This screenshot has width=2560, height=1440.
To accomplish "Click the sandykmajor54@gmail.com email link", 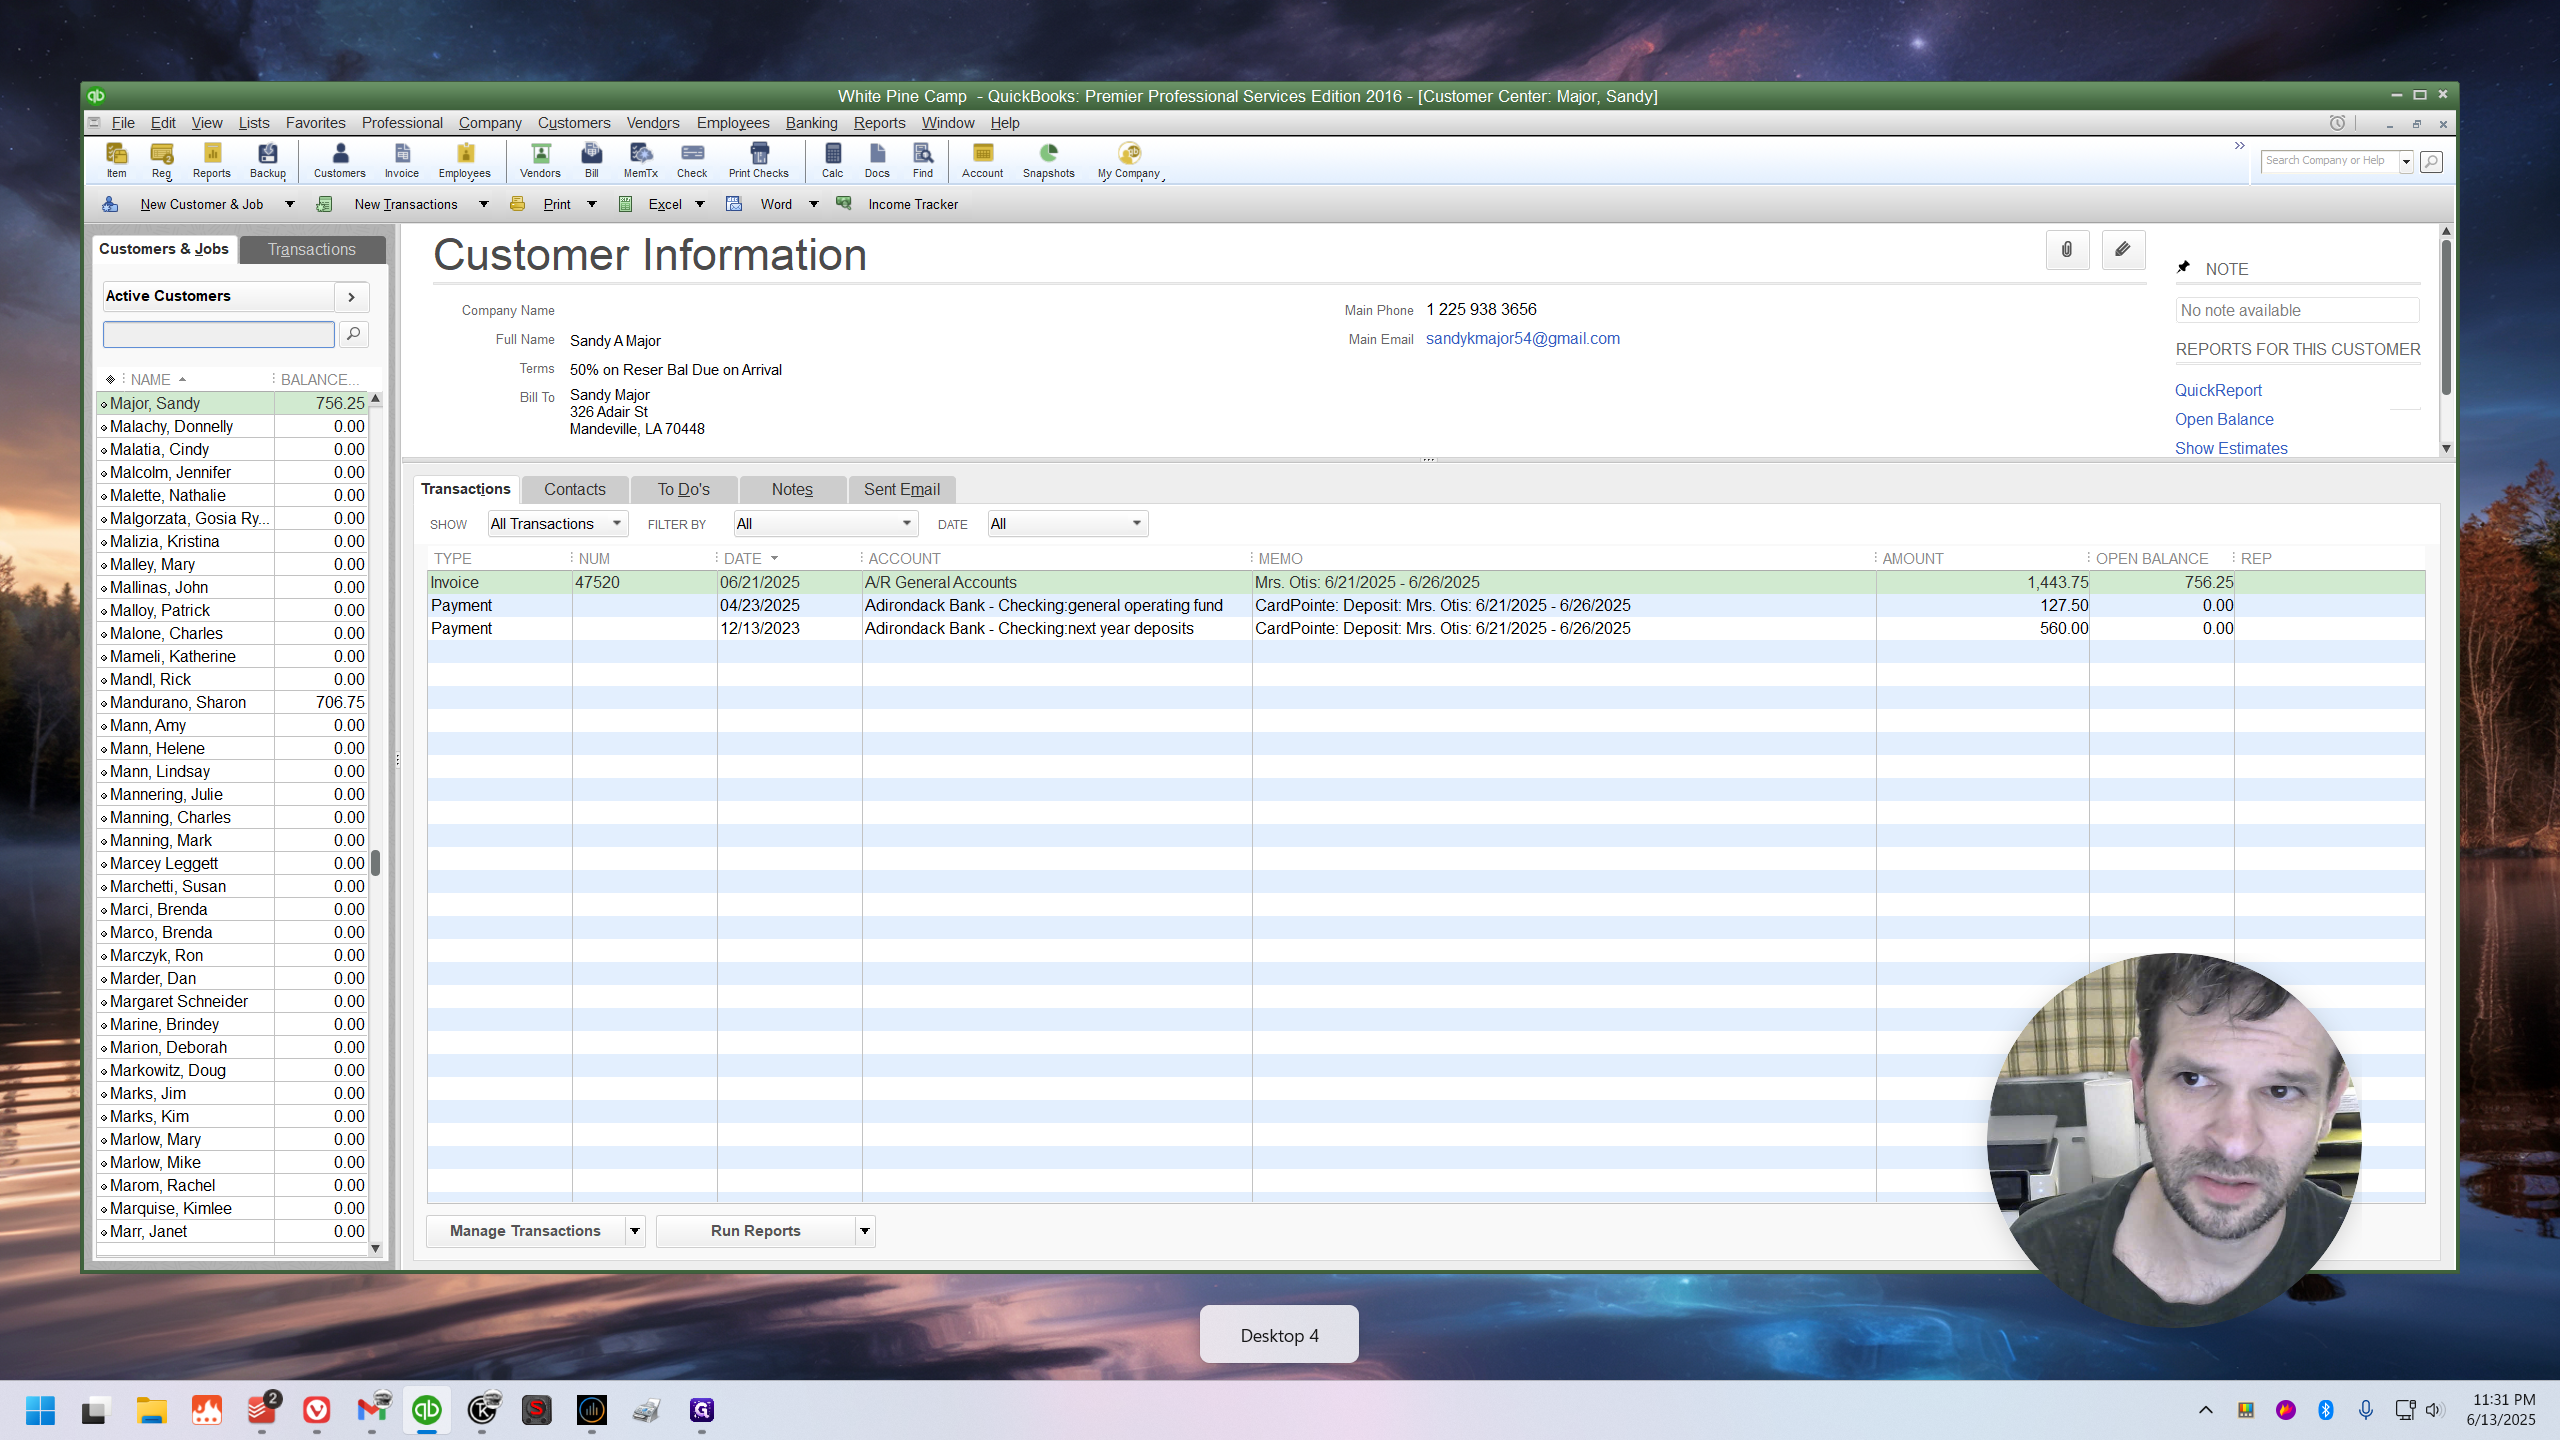I will pos(1523,339).
